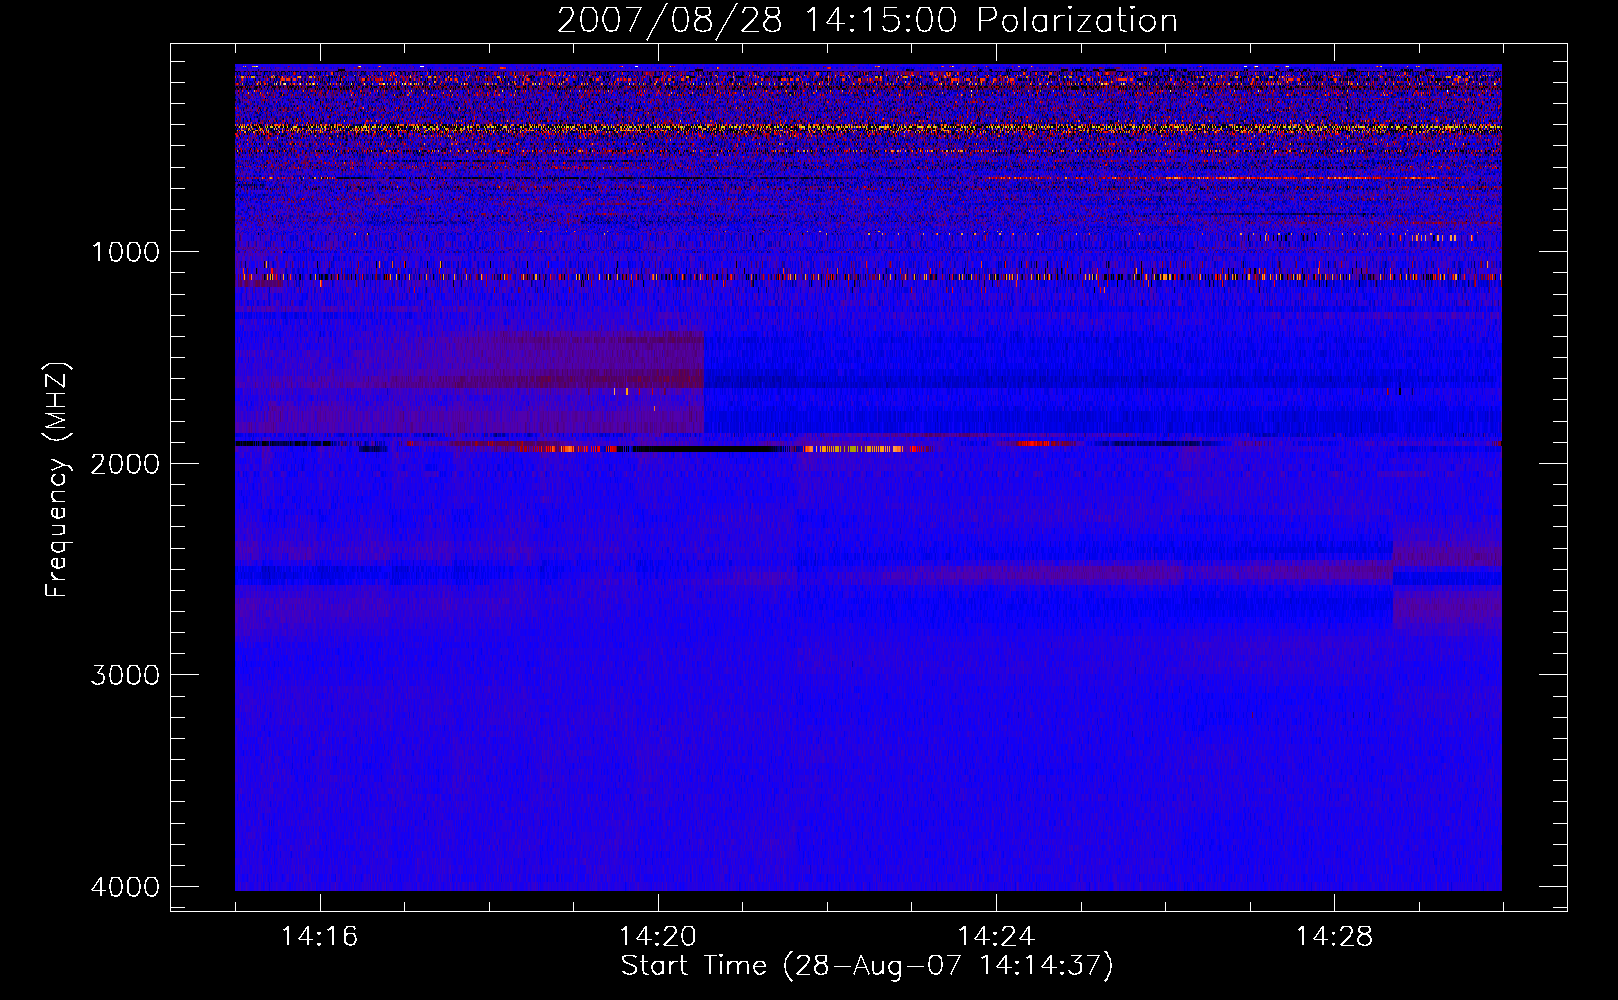Select the 4000 frequency tick label
The height and width of the screenshot is (1000, 1618).
click(x=125, y=887)
